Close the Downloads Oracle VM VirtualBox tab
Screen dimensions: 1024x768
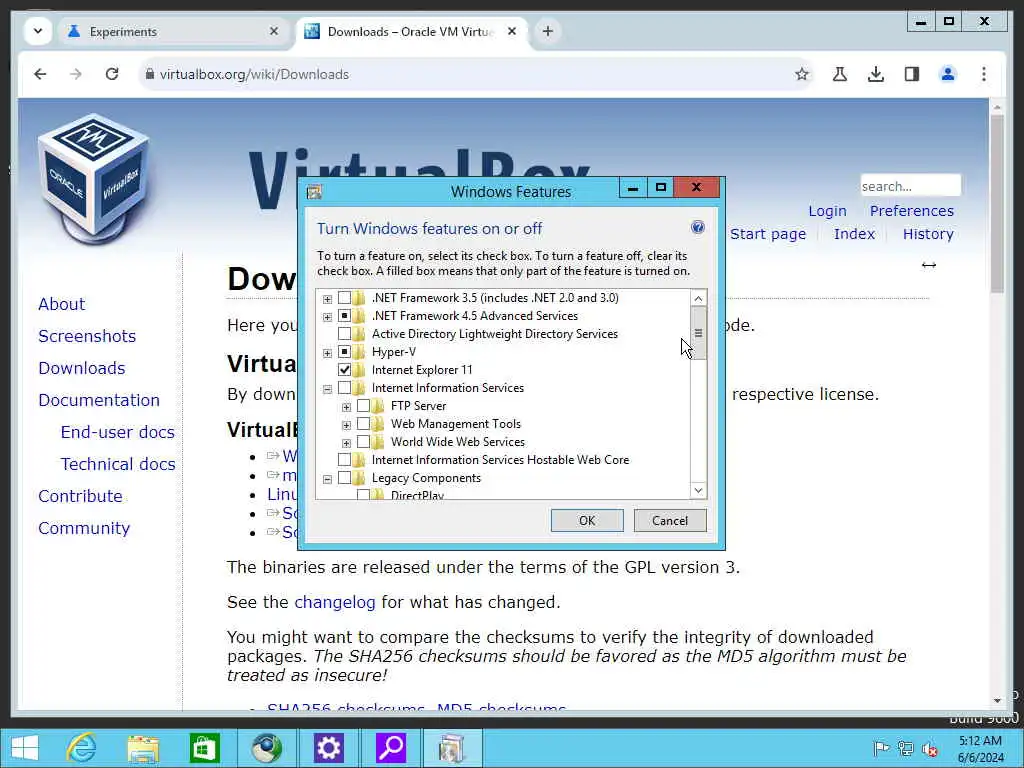pos(512,31)
